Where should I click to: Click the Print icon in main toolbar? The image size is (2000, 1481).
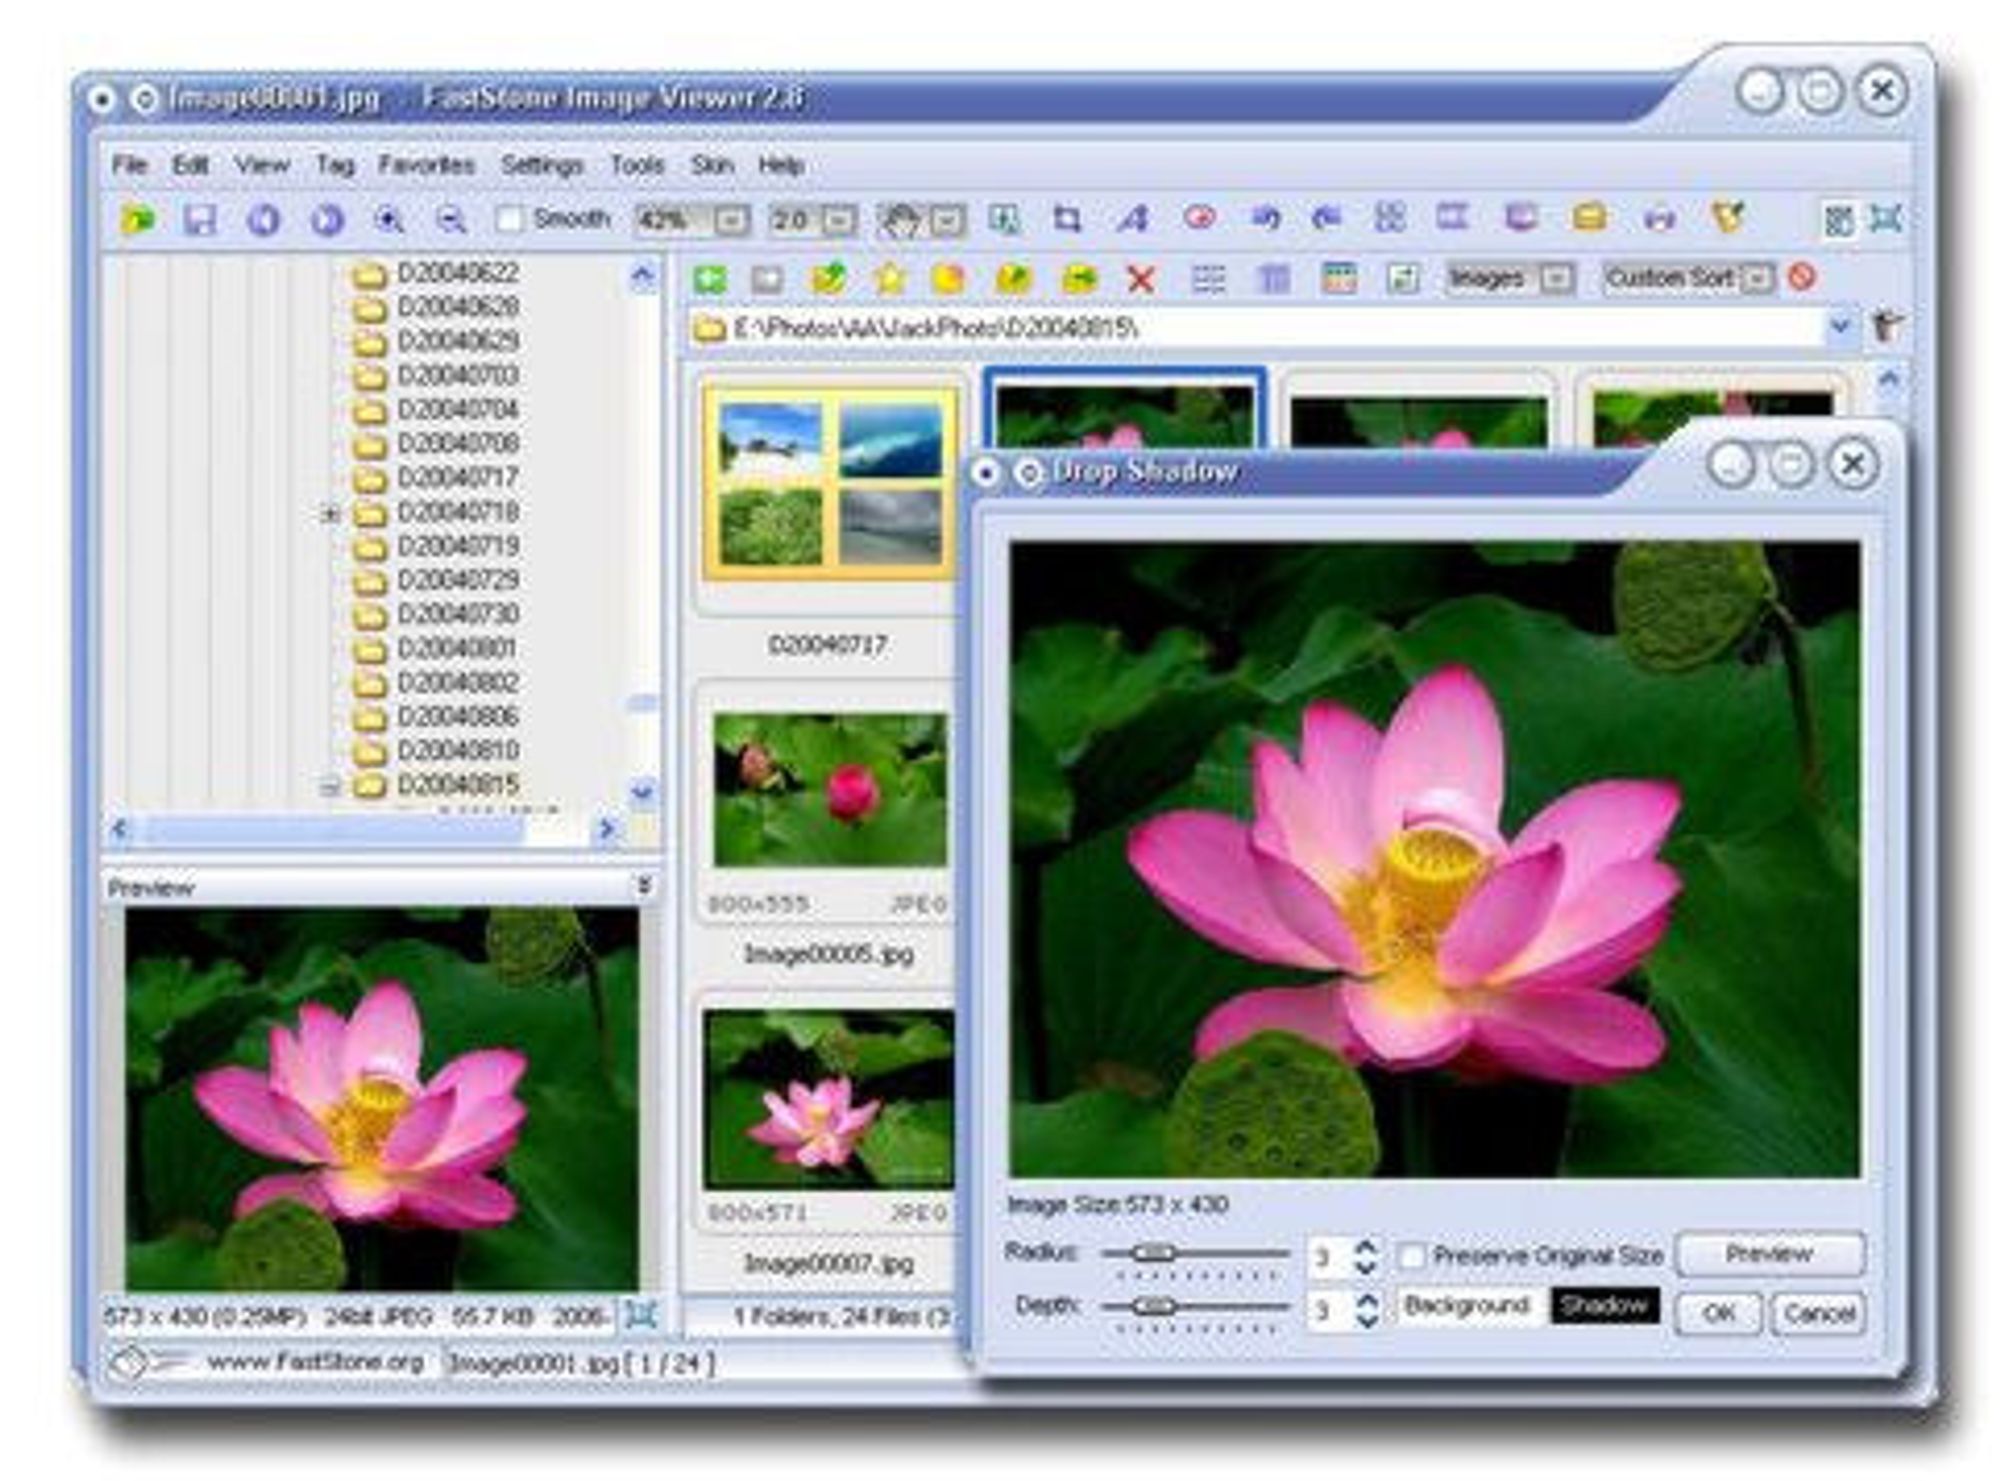1659,218
